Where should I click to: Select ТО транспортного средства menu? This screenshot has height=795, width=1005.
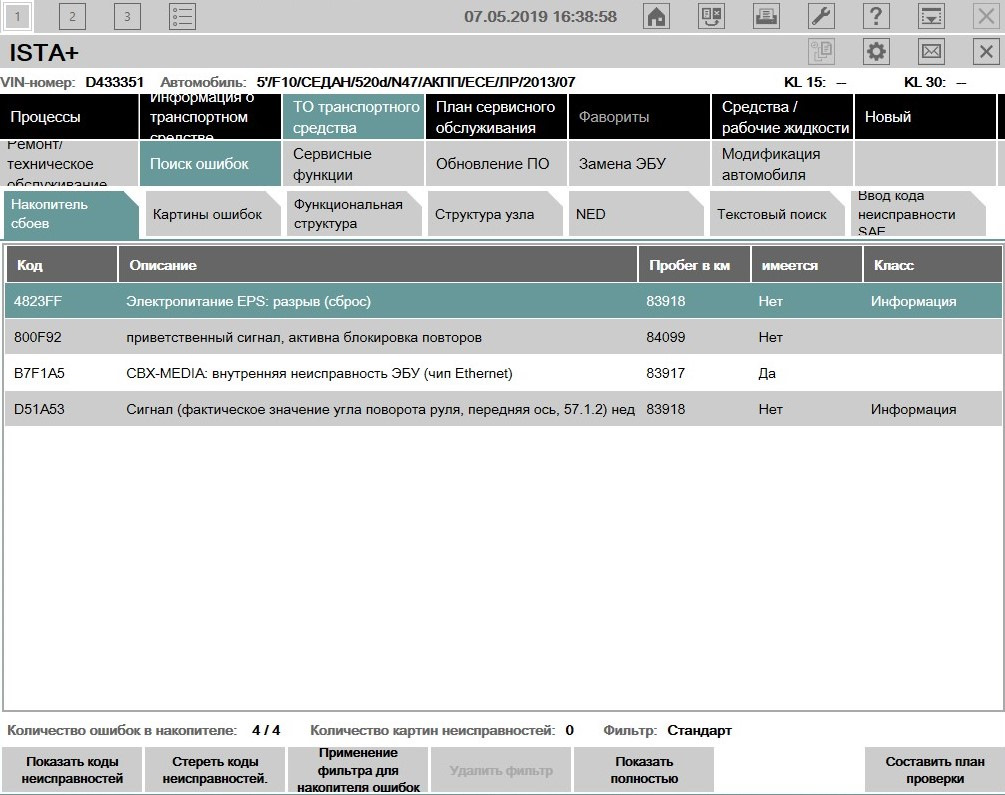(x=353, y=117)
